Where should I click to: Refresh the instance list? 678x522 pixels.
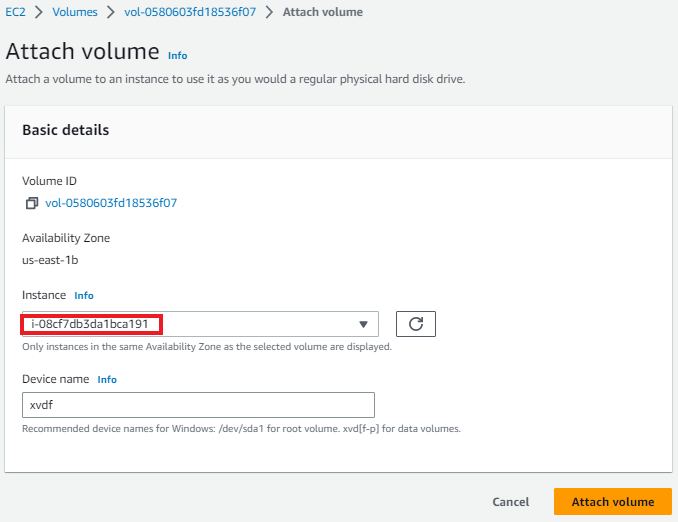click(416, 324)
